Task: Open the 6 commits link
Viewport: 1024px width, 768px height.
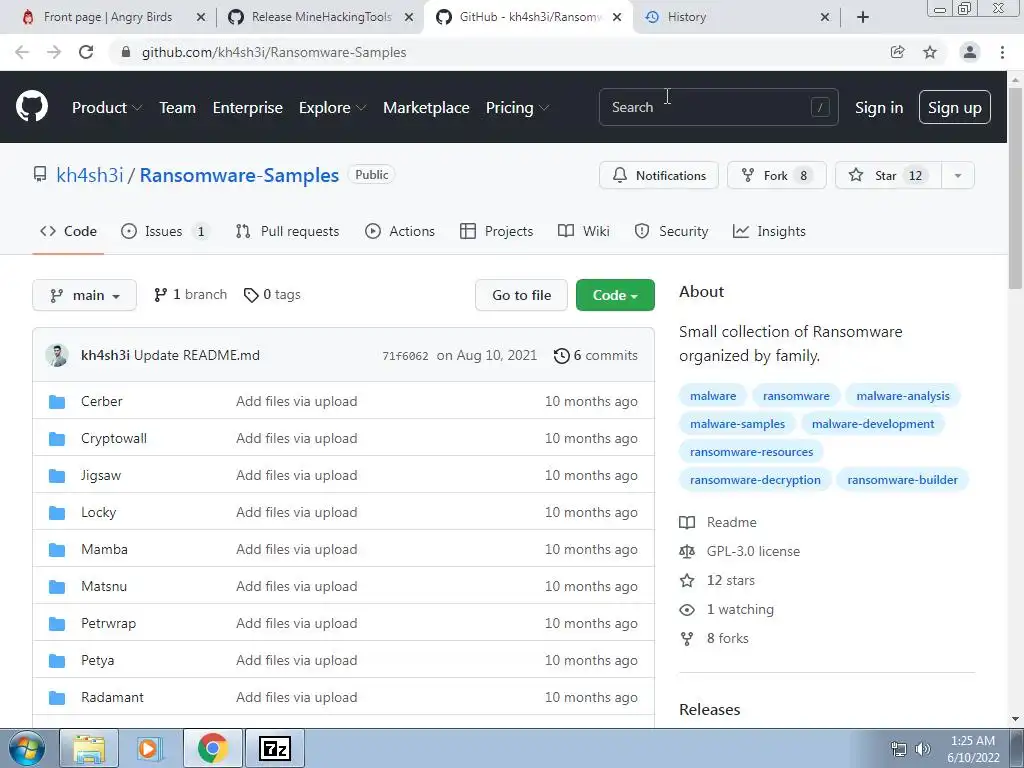Action: point(596,355)
